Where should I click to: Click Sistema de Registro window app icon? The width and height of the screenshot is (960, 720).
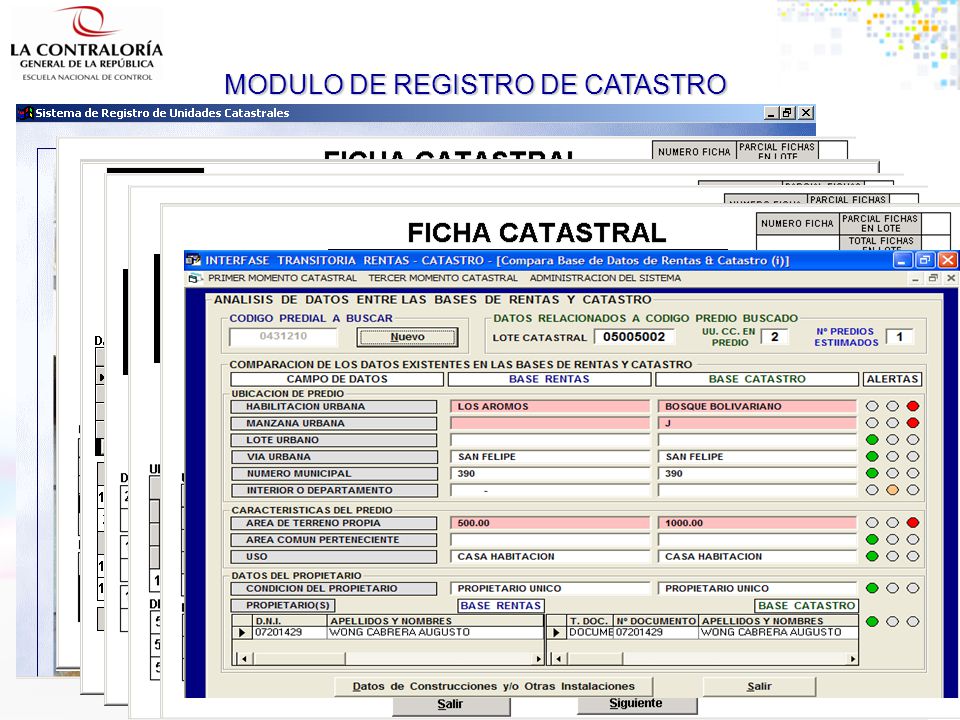(x=25, y=113)
